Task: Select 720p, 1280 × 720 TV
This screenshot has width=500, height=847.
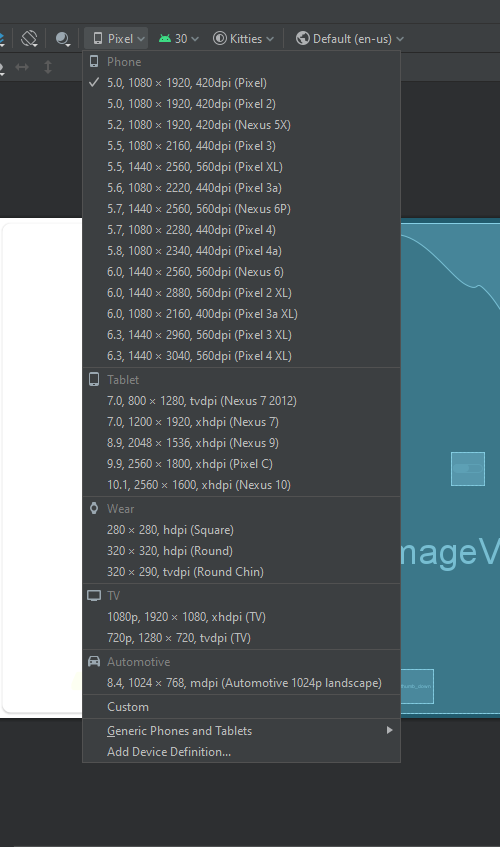Action: (x=241, y=638)
